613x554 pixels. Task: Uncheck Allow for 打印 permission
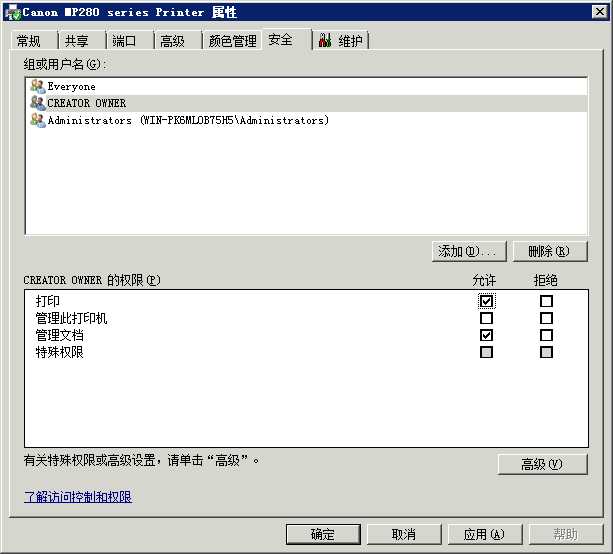[486, 301]
